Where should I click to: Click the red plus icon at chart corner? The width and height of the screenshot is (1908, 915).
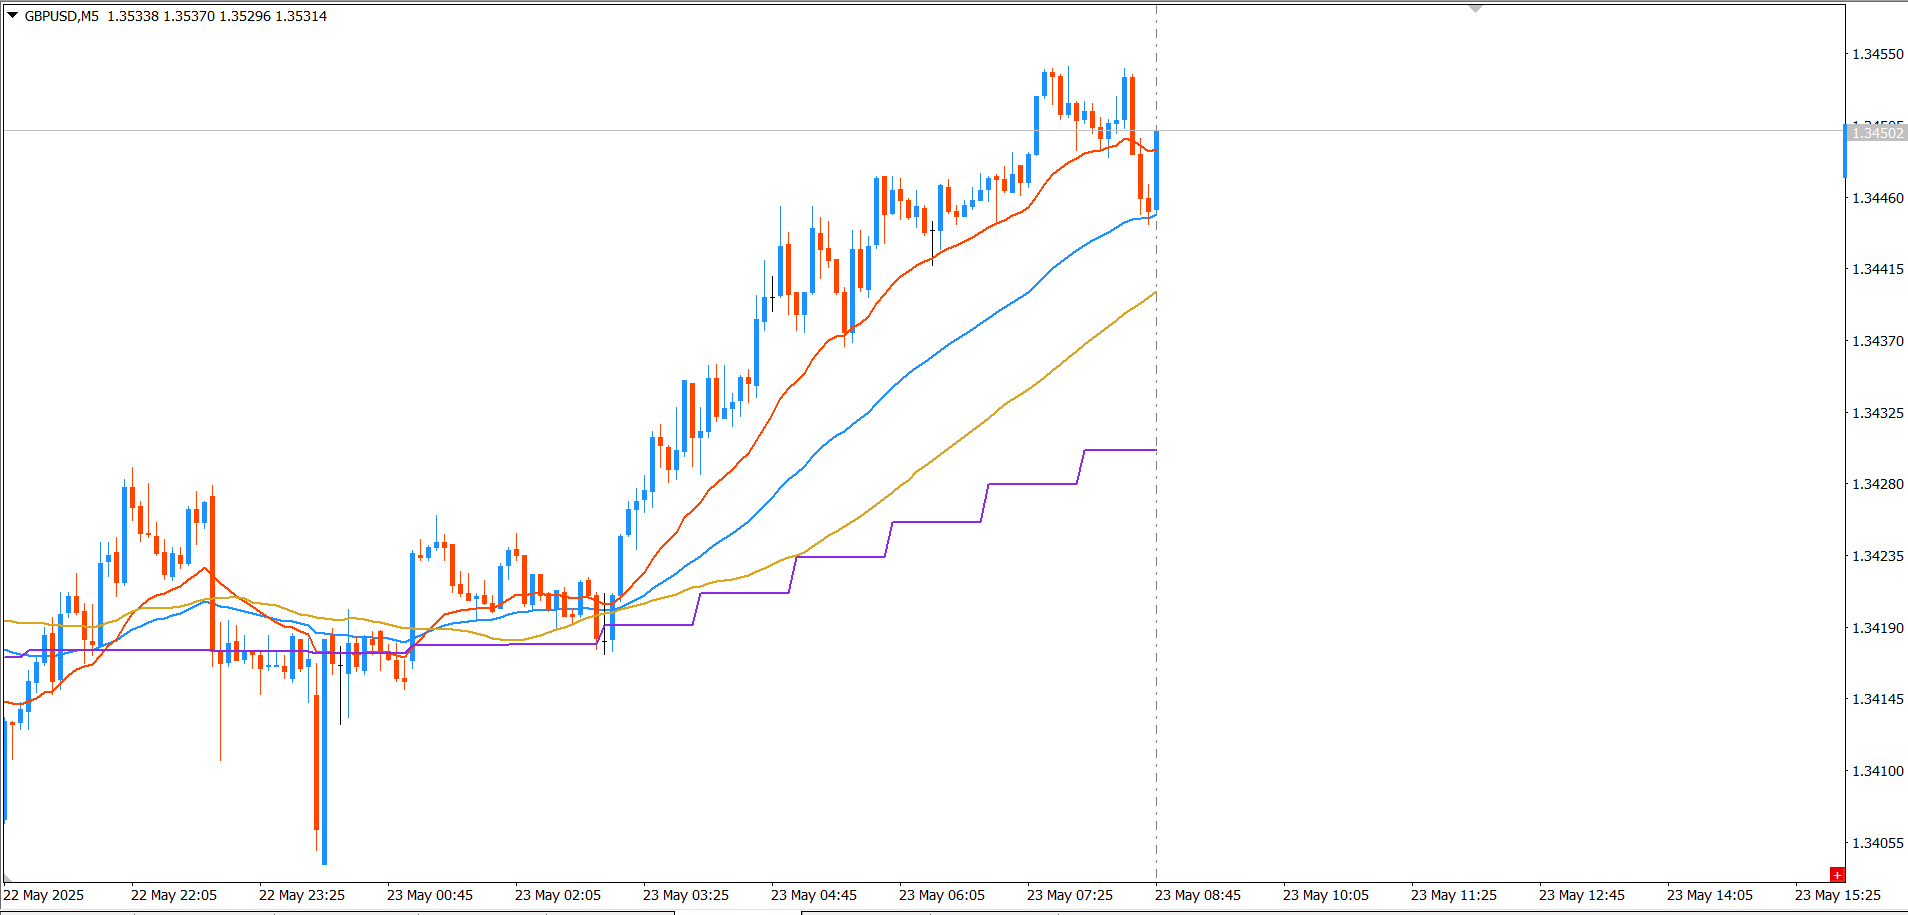[x=1837, y=875]
